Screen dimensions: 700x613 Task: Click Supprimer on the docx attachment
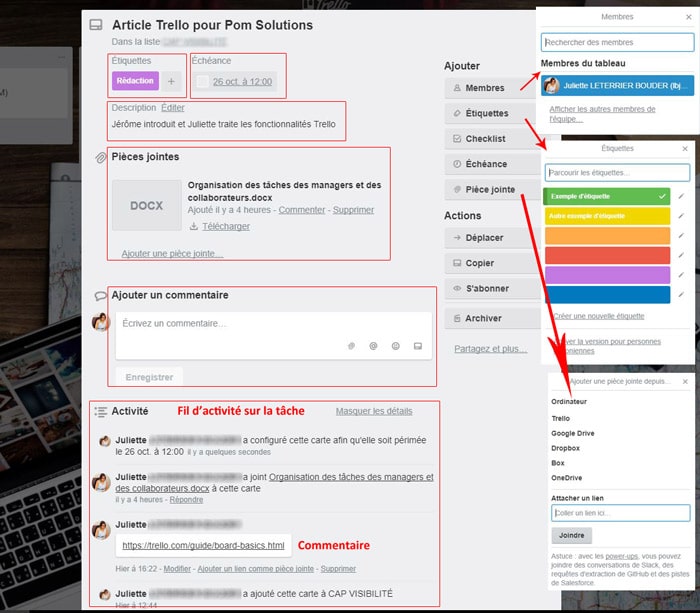353,210
